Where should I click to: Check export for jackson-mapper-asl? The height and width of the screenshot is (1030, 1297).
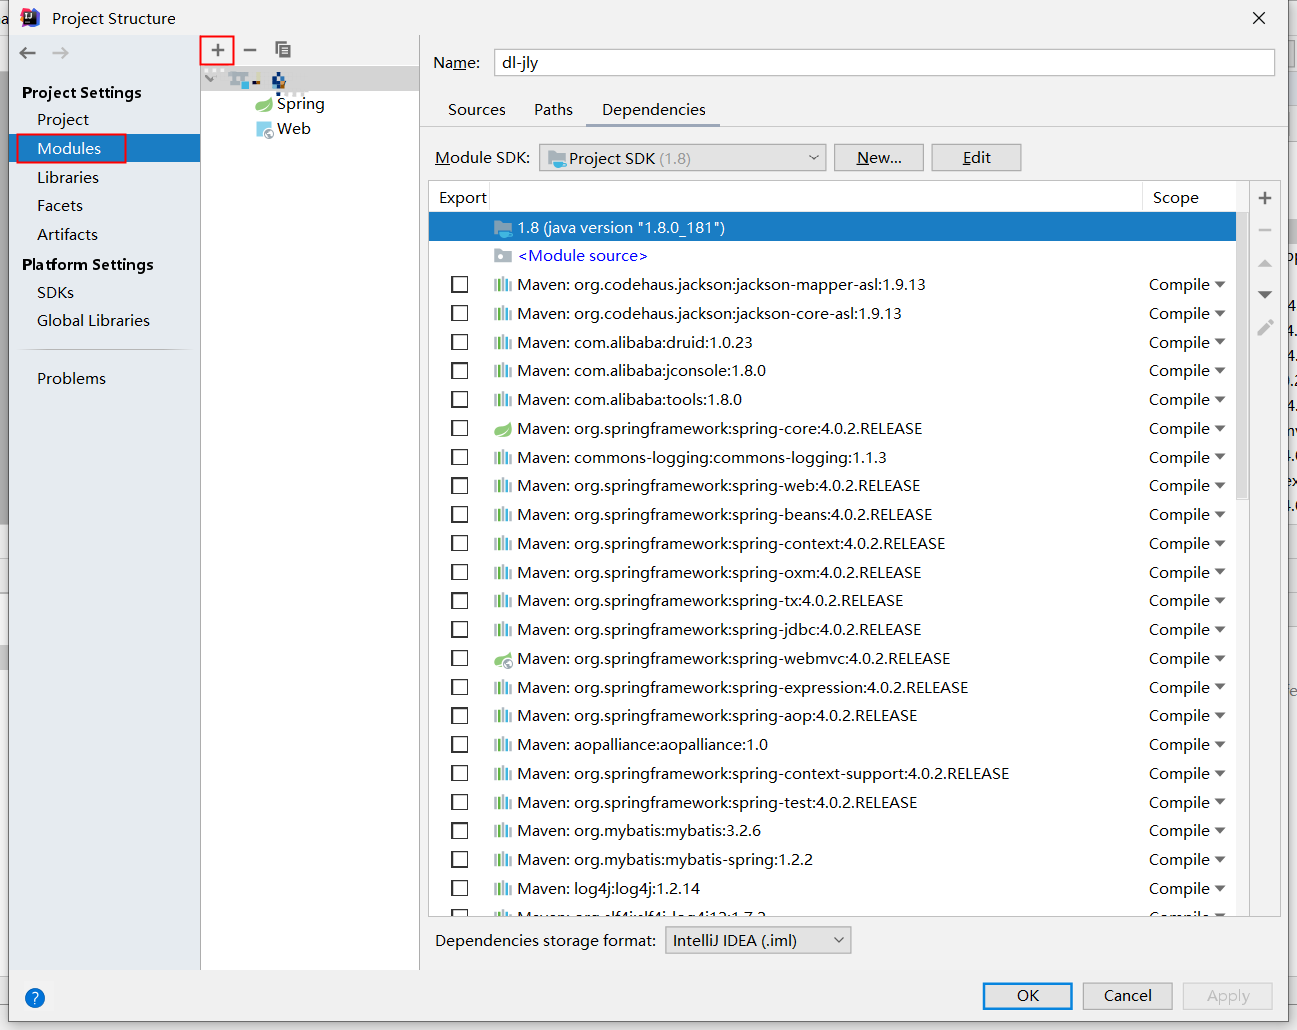point(460,285)
